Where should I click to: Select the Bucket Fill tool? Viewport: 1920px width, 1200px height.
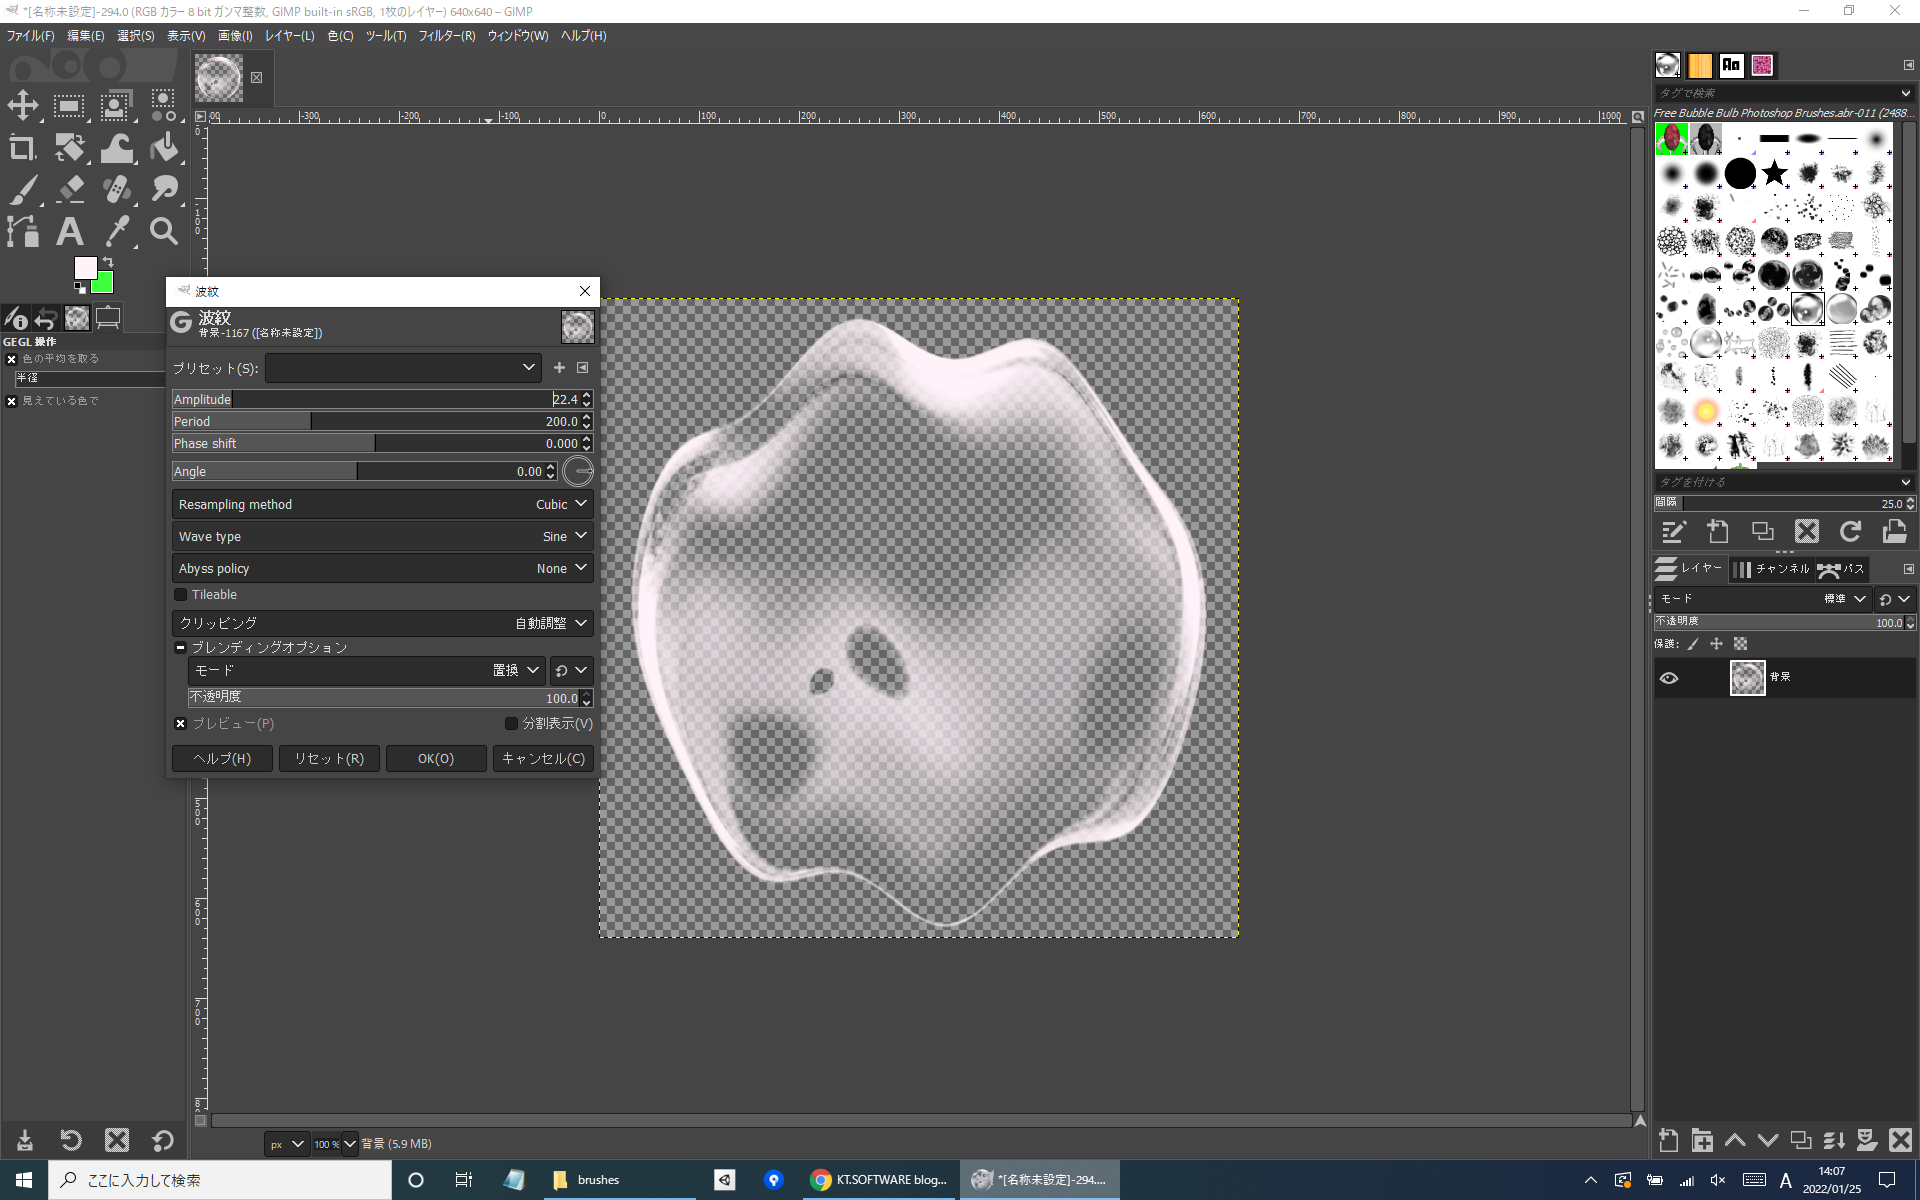tap(164, 148)
